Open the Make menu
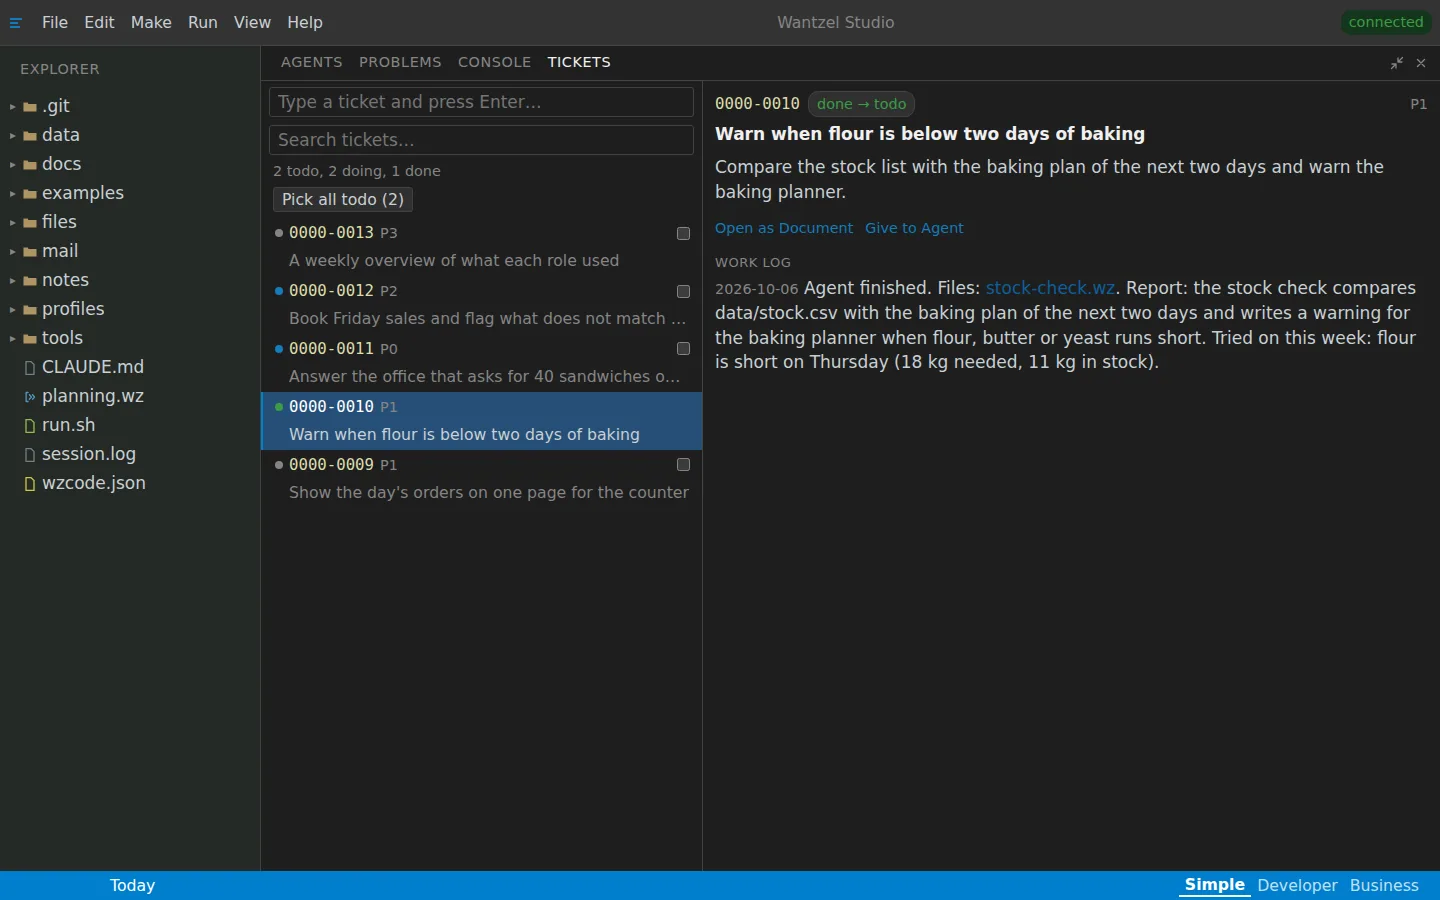Screen dimensions: 1440x900 tap(151, 22)
